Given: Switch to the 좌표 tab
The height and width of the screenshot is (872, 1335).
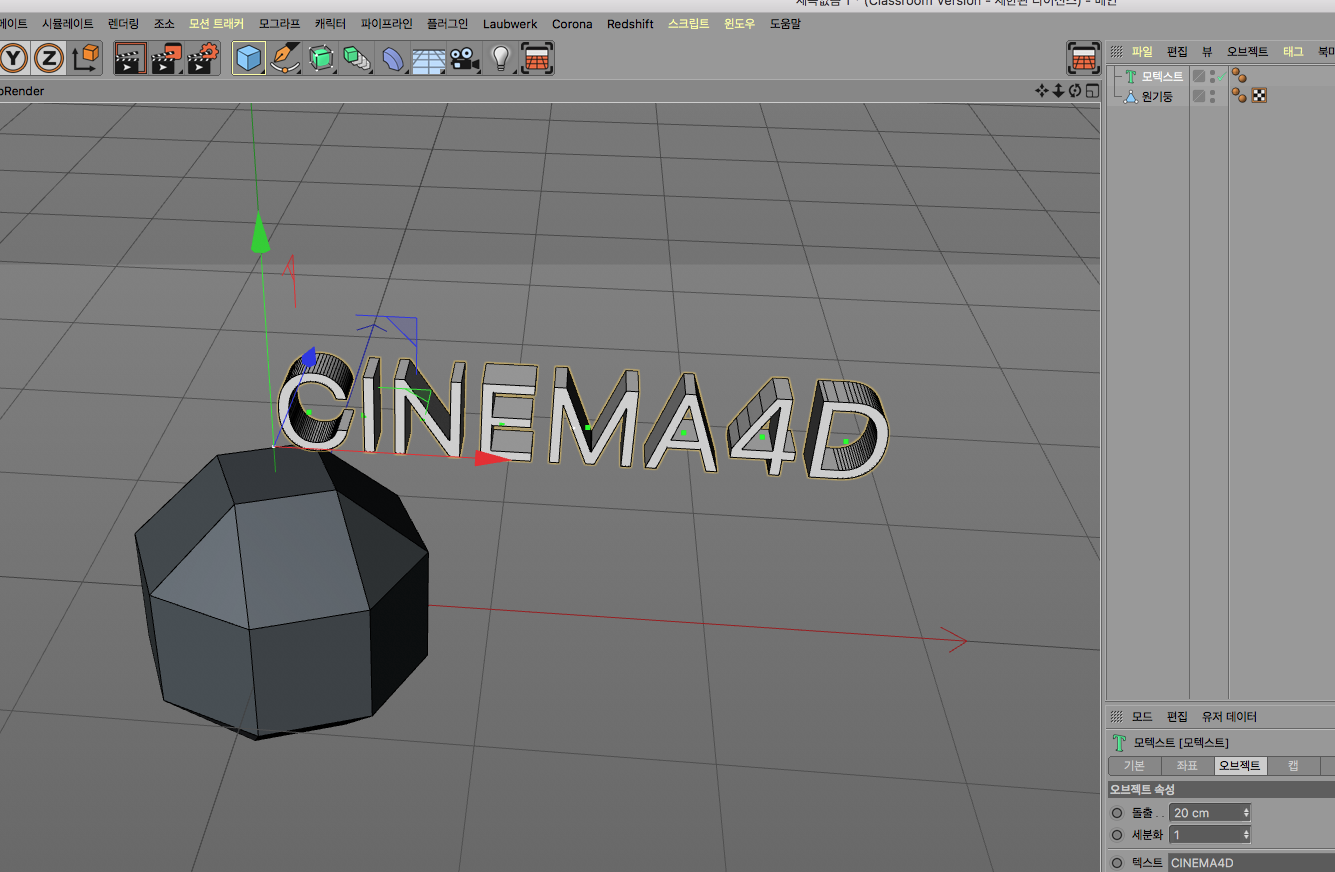Looking at the screenshot, I should (x=1187, y=766).
